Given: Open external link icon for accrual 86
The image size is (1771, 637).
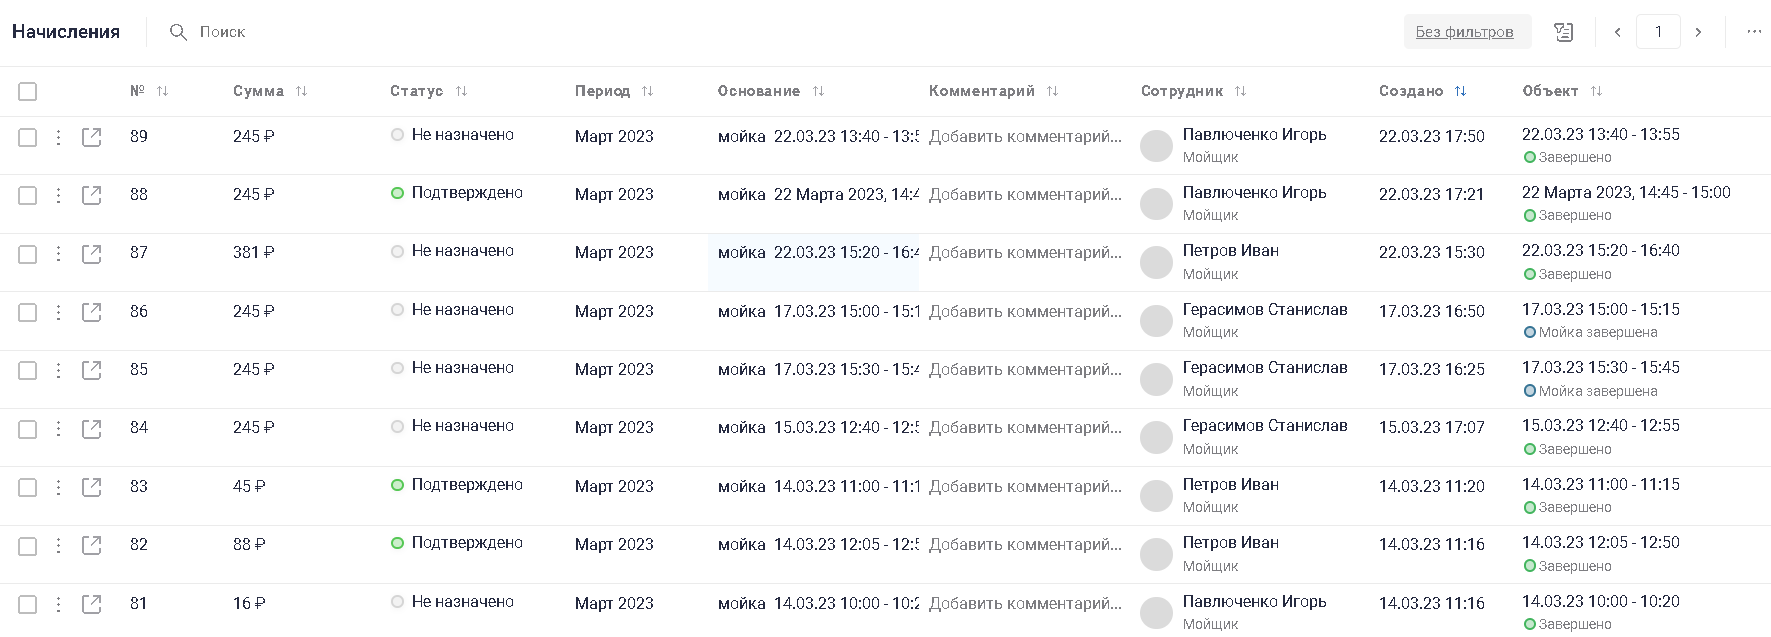Looking at the screenshot, I should coord(92,312).
